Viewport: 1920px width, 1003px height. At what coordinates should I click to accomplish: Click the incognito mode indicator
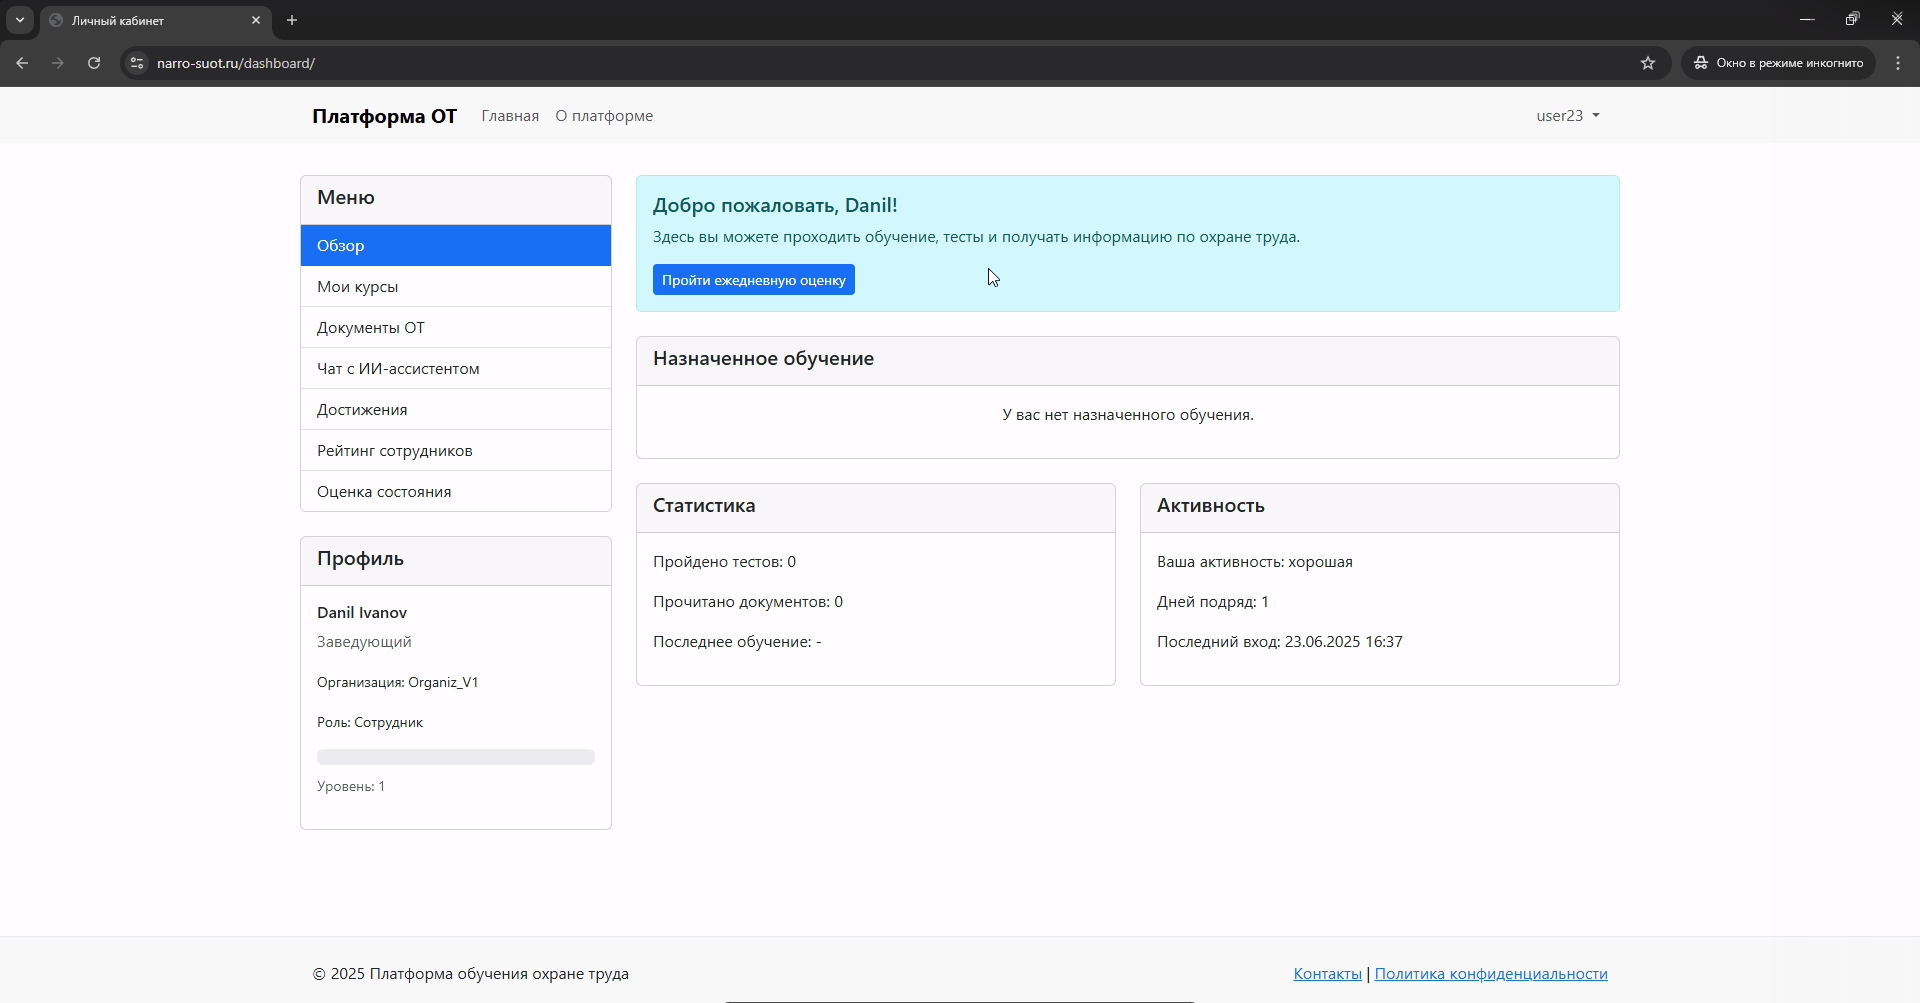pos(1777,62)
